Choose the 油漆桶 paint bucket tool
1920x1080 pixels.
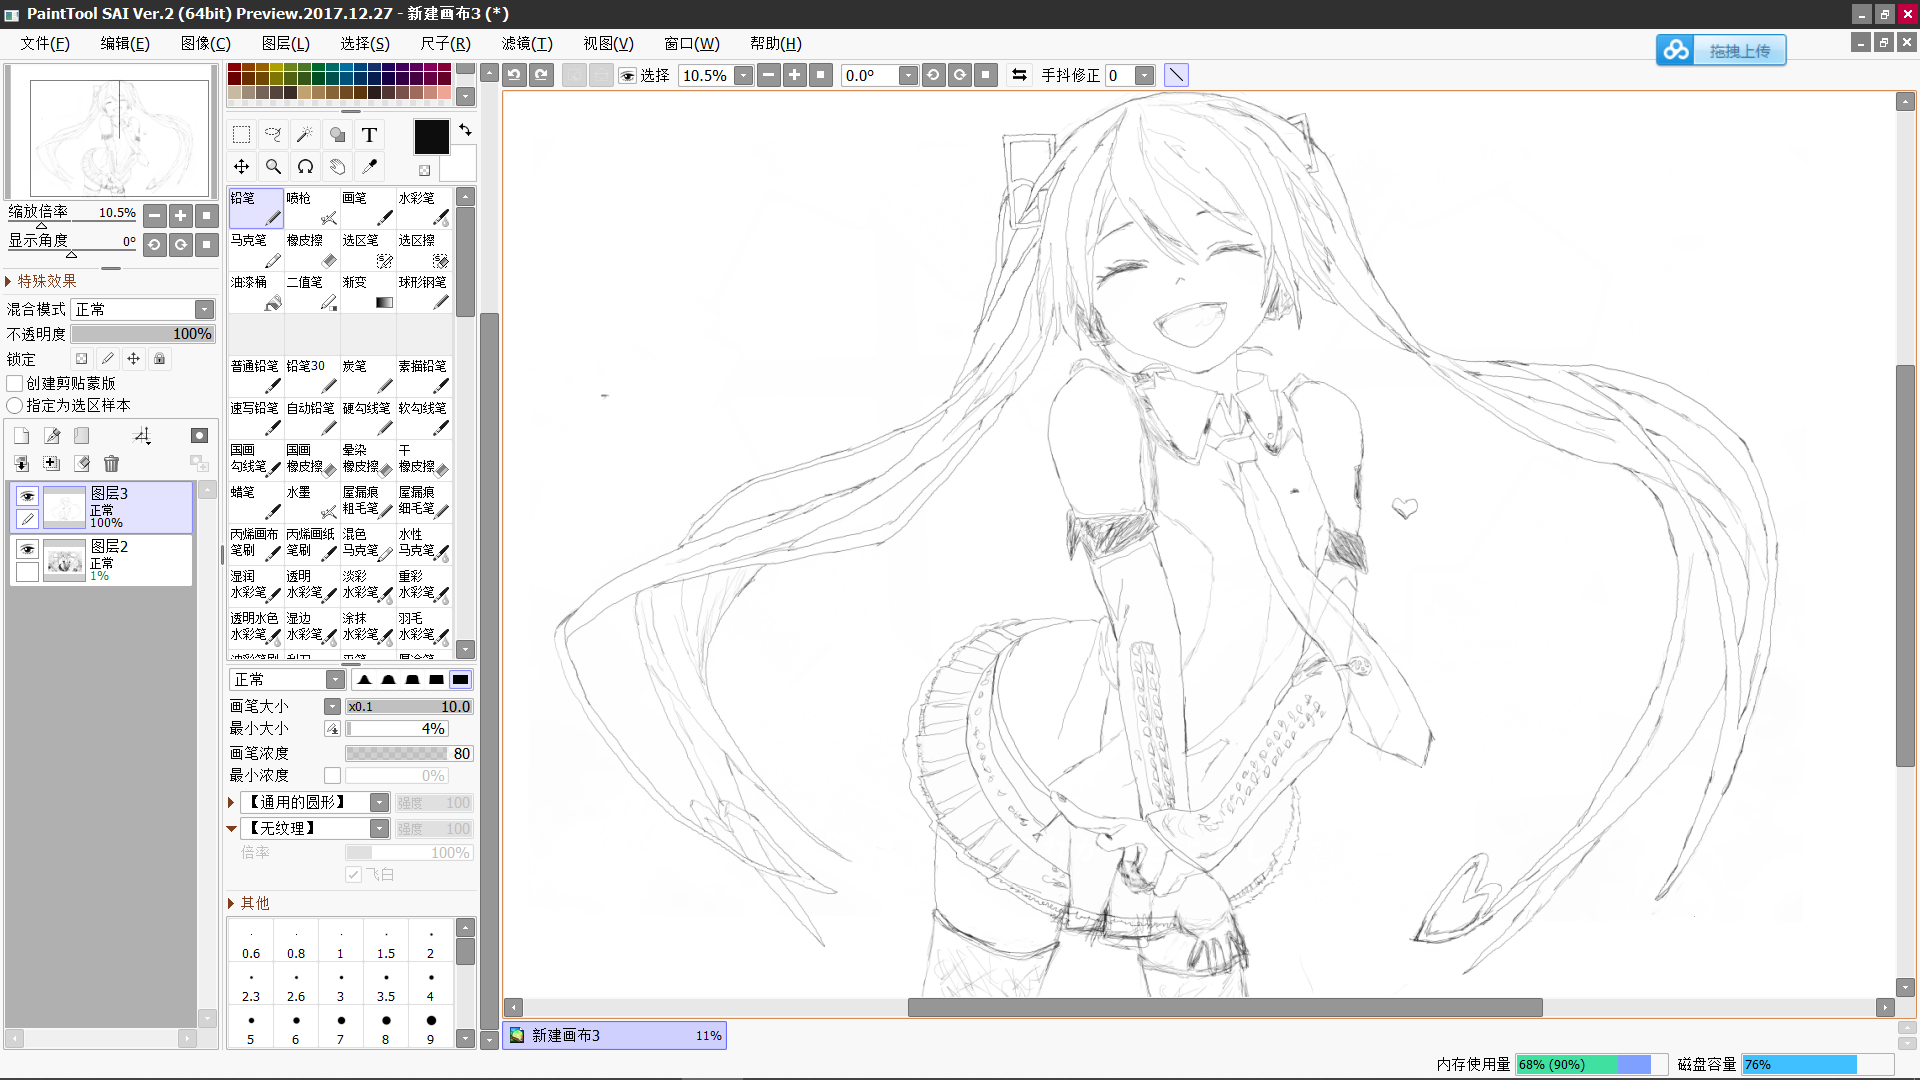click(256, 292)
